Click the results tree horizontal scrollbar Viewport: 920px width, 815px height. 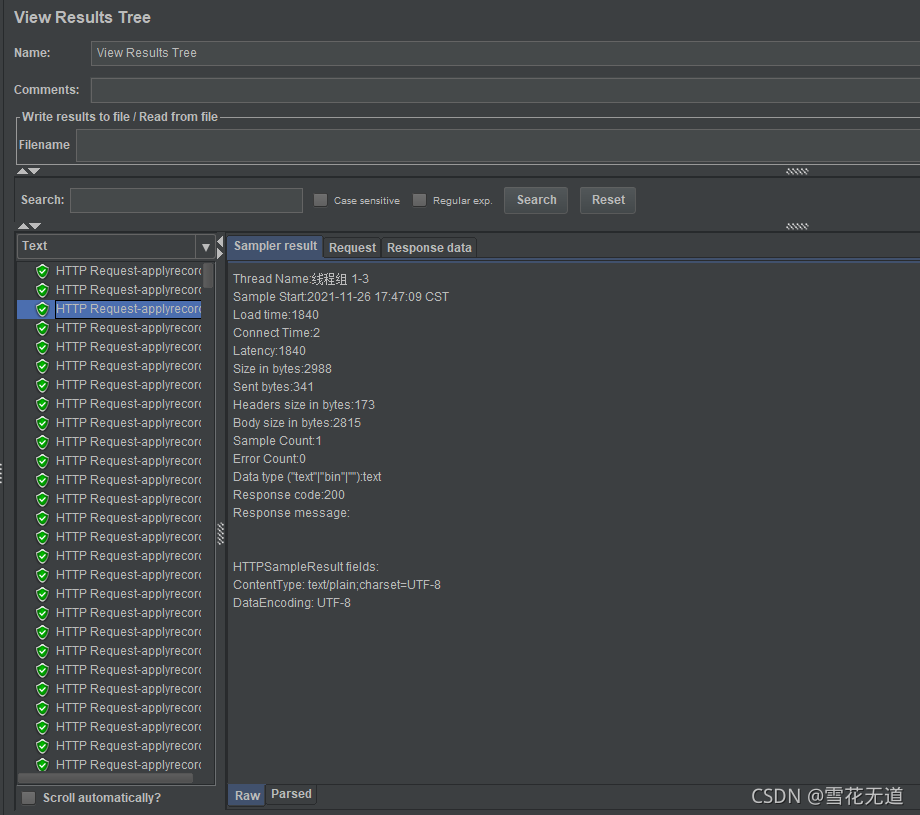pos(106,778)
